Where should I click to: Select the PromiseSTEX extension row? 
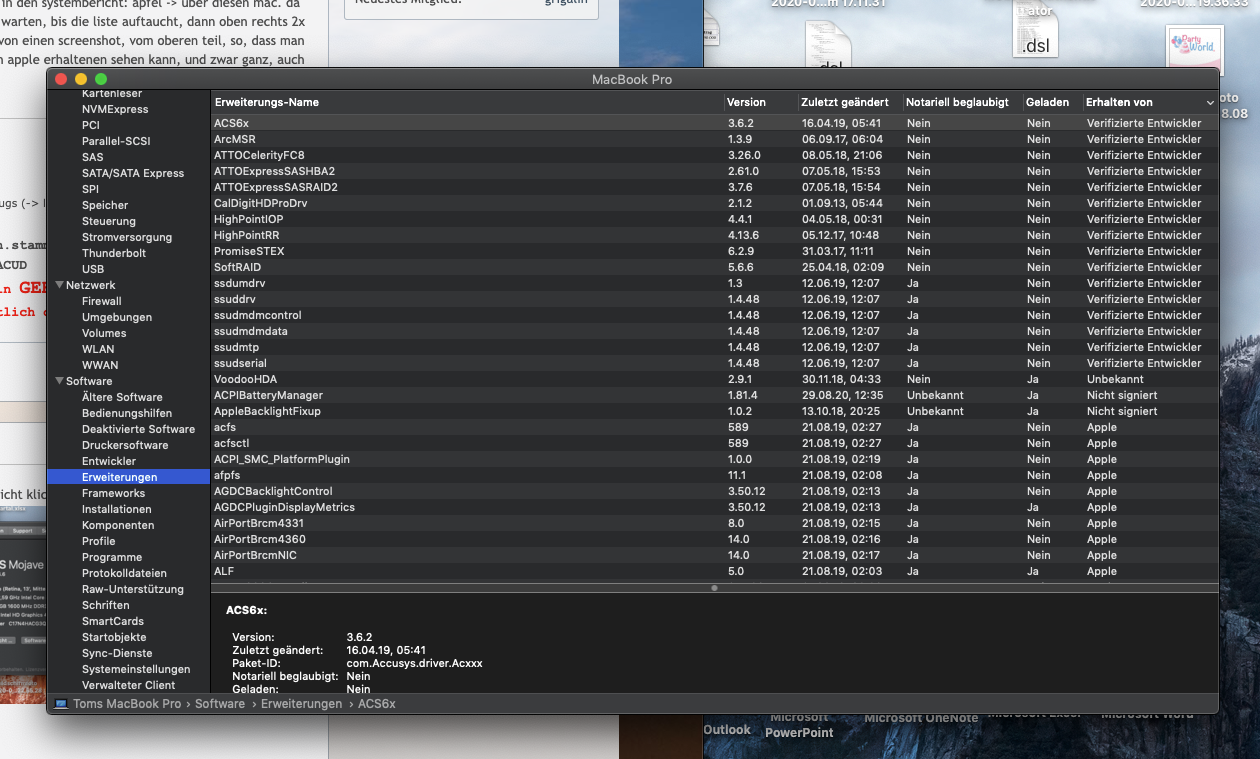715,251
